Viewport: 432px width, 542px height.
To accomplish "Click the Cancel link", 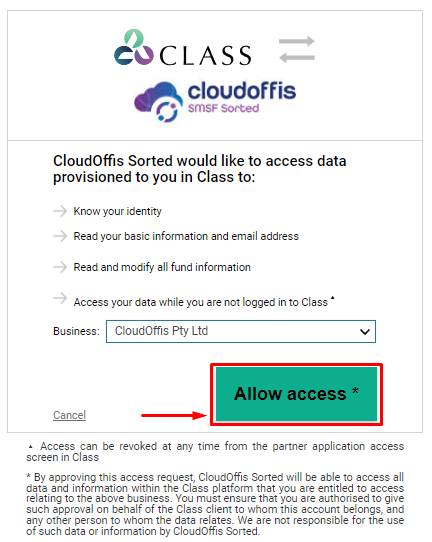I will (69, 415).
